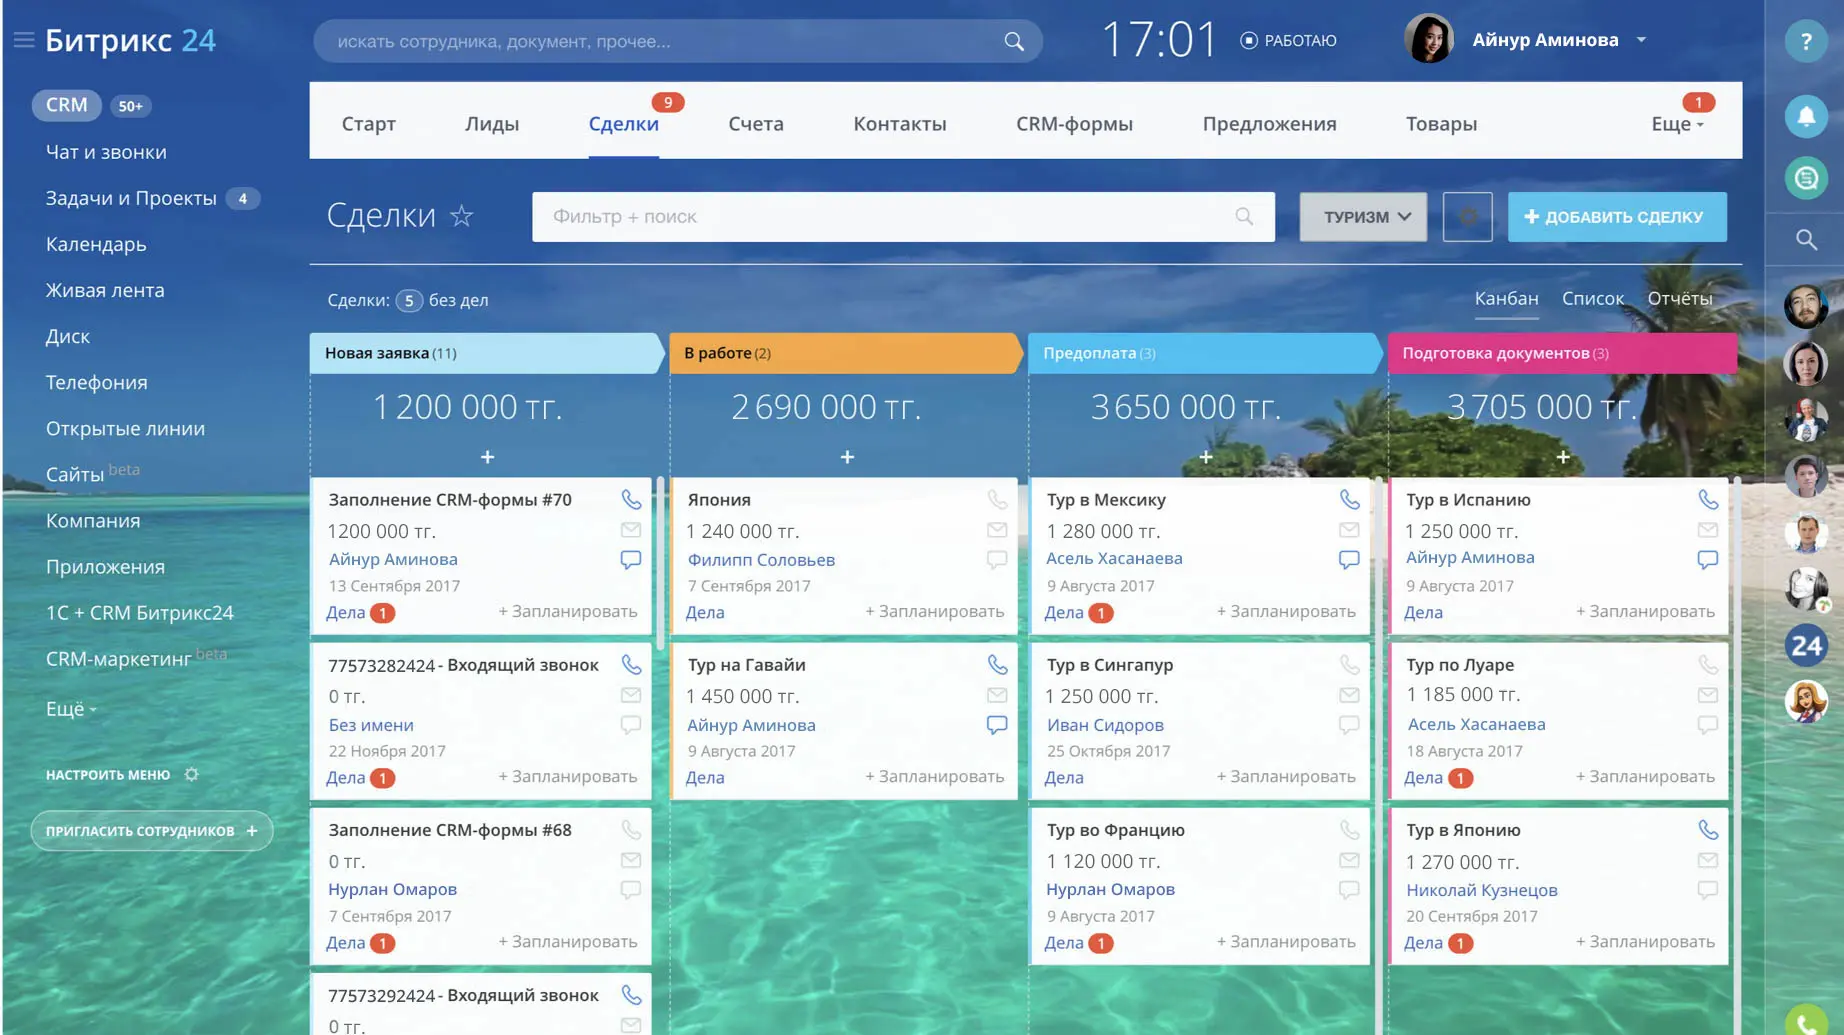Switch to the Список view
1844x1035 pixels.
(1593, 298)
